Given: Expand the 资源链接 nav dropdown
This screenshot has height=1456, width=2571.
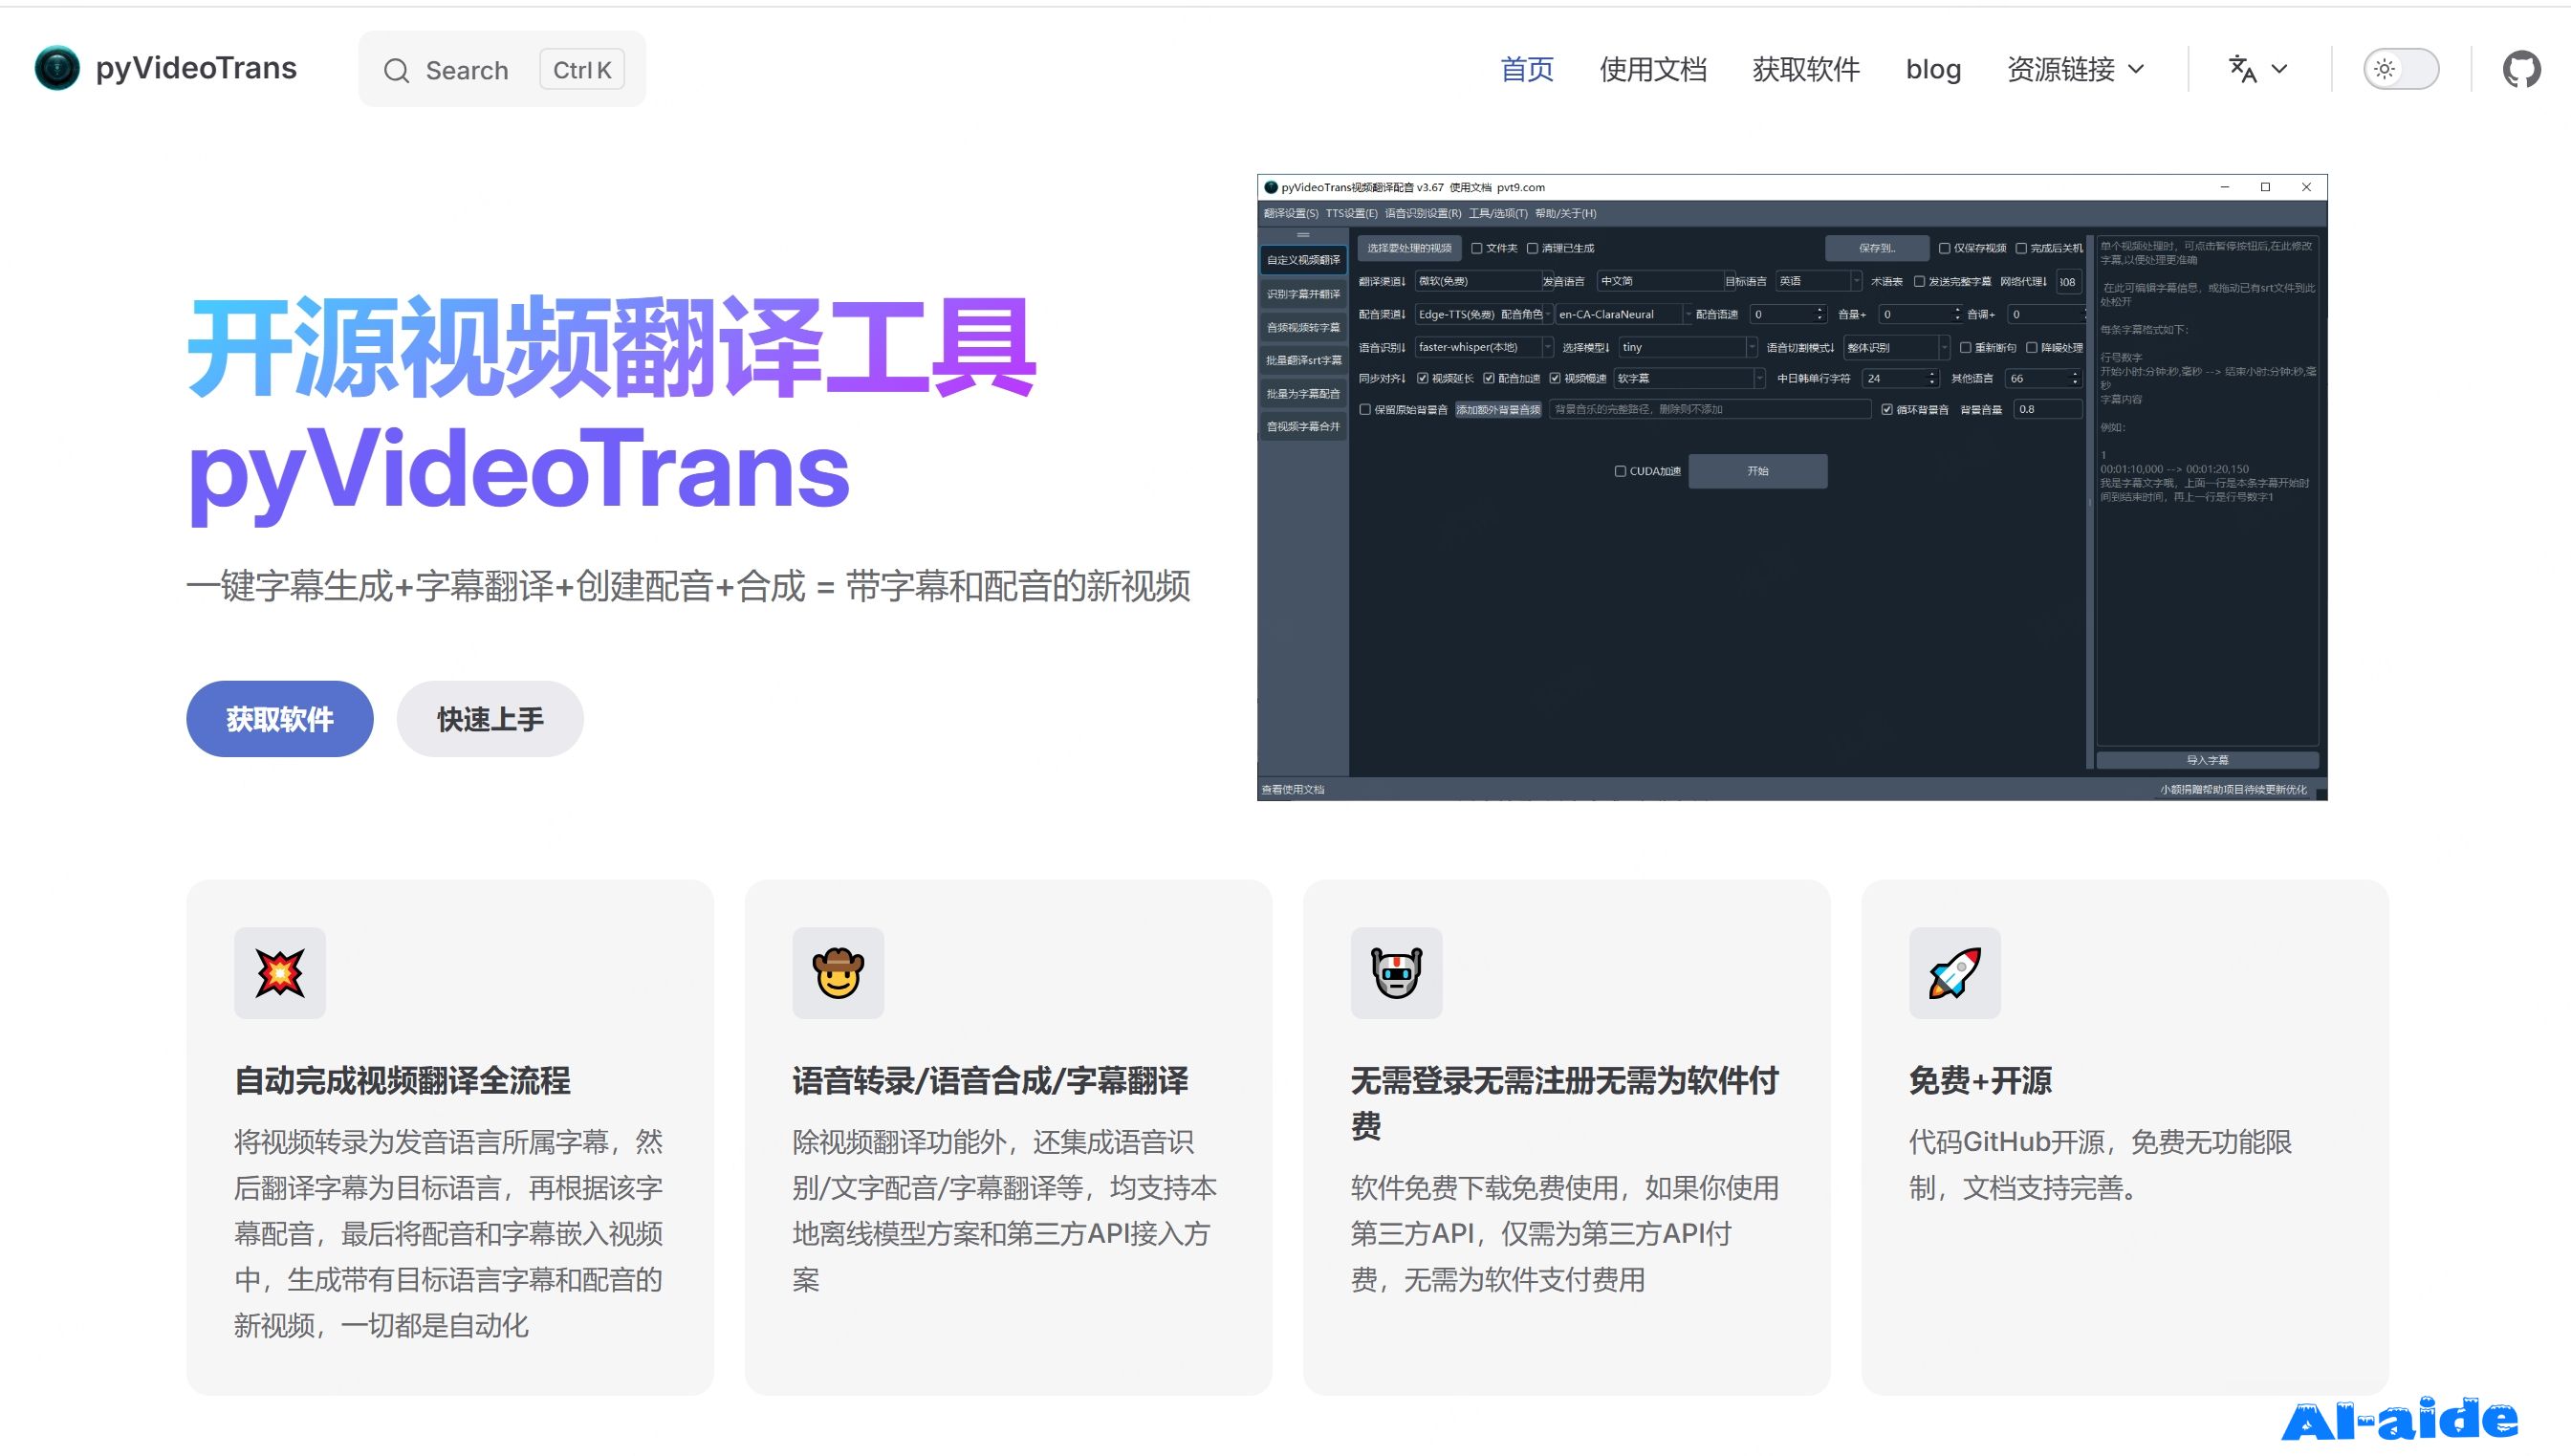Looking at the screenshot, I should point(2075,69).
